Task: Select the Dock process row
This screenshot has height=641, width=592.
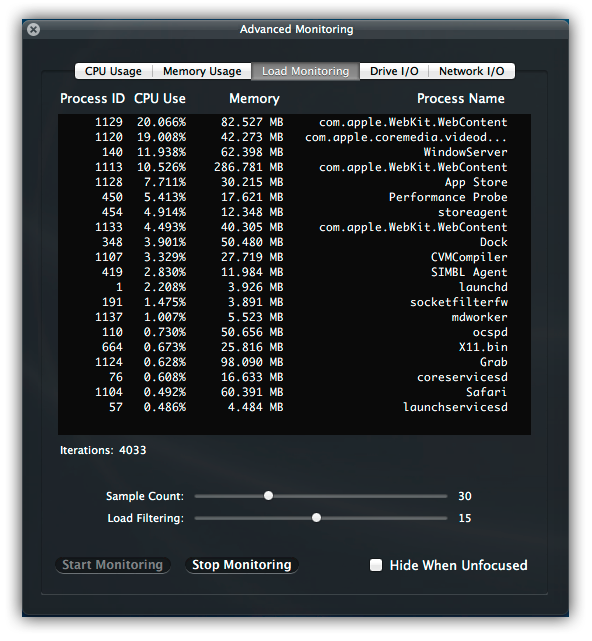Action: click(294, 242)
